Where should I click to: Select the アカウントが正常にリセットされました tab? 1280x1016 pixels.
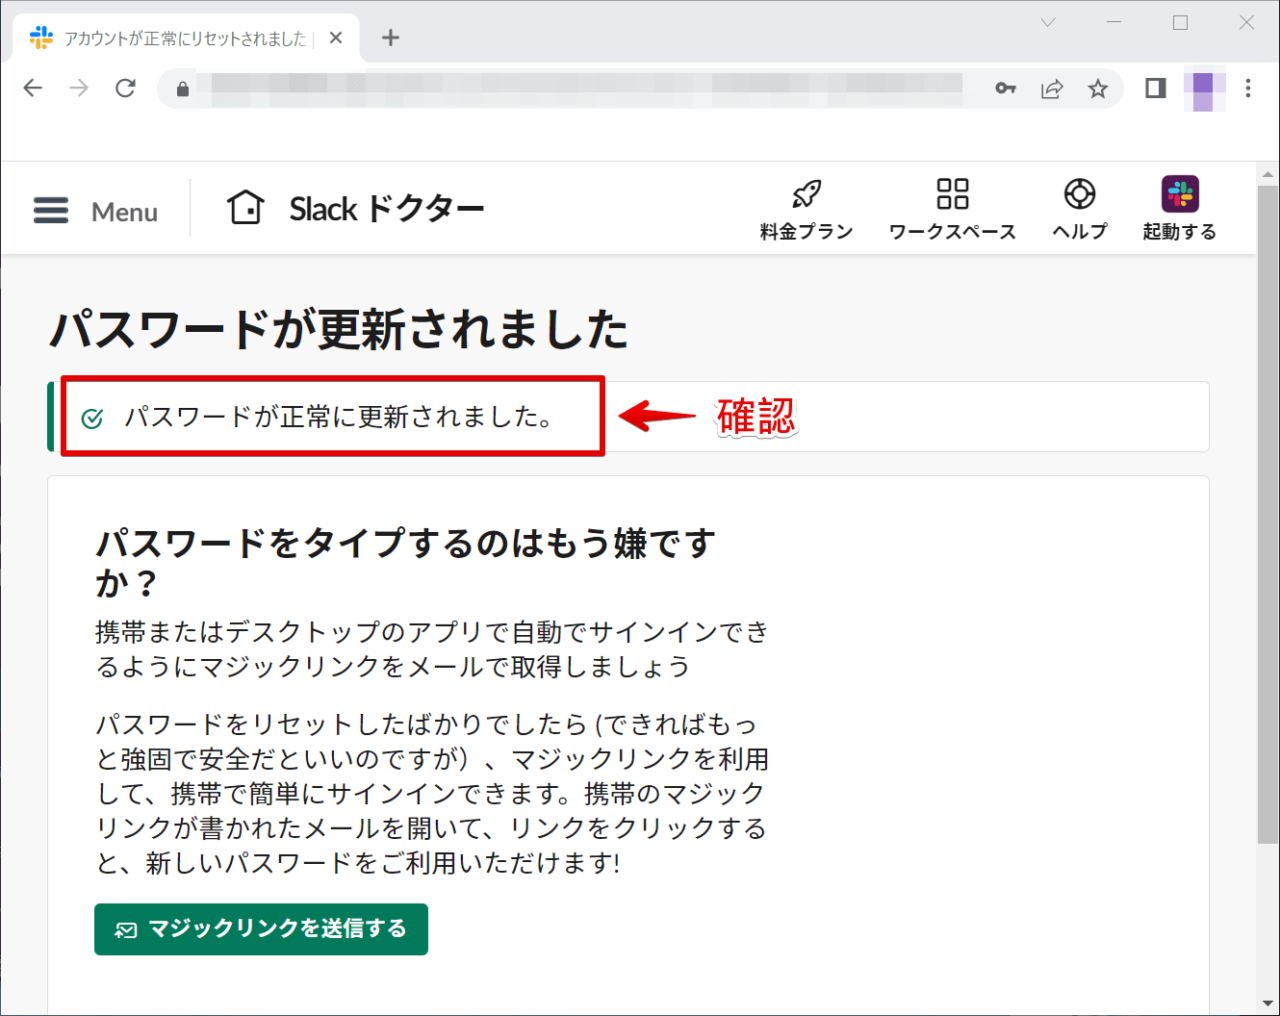pos(186,38)
